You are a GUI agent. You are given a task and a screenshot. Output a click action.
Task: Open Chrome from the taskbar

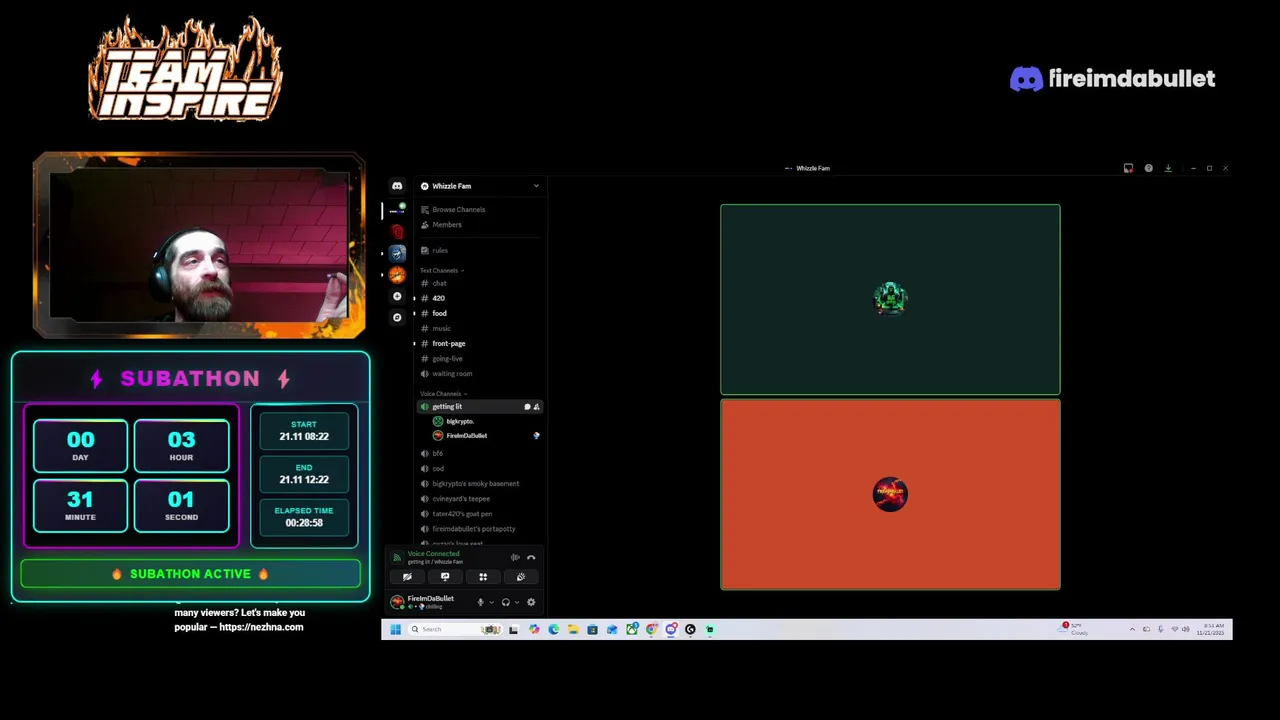[652, 629]
